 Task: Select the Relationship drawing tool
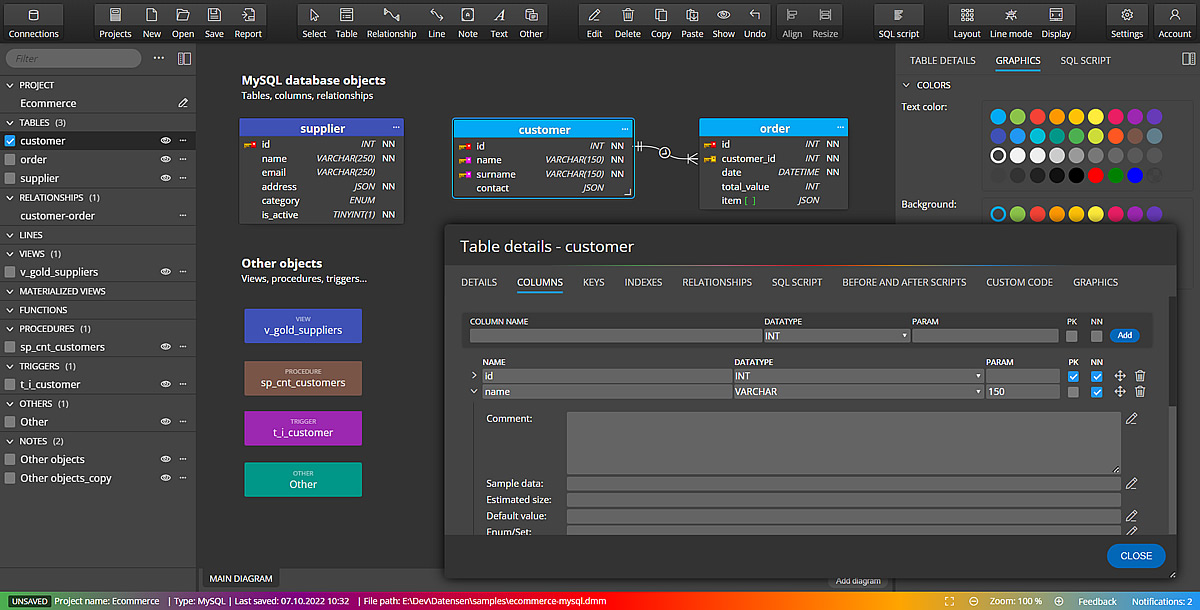[391, 15]
